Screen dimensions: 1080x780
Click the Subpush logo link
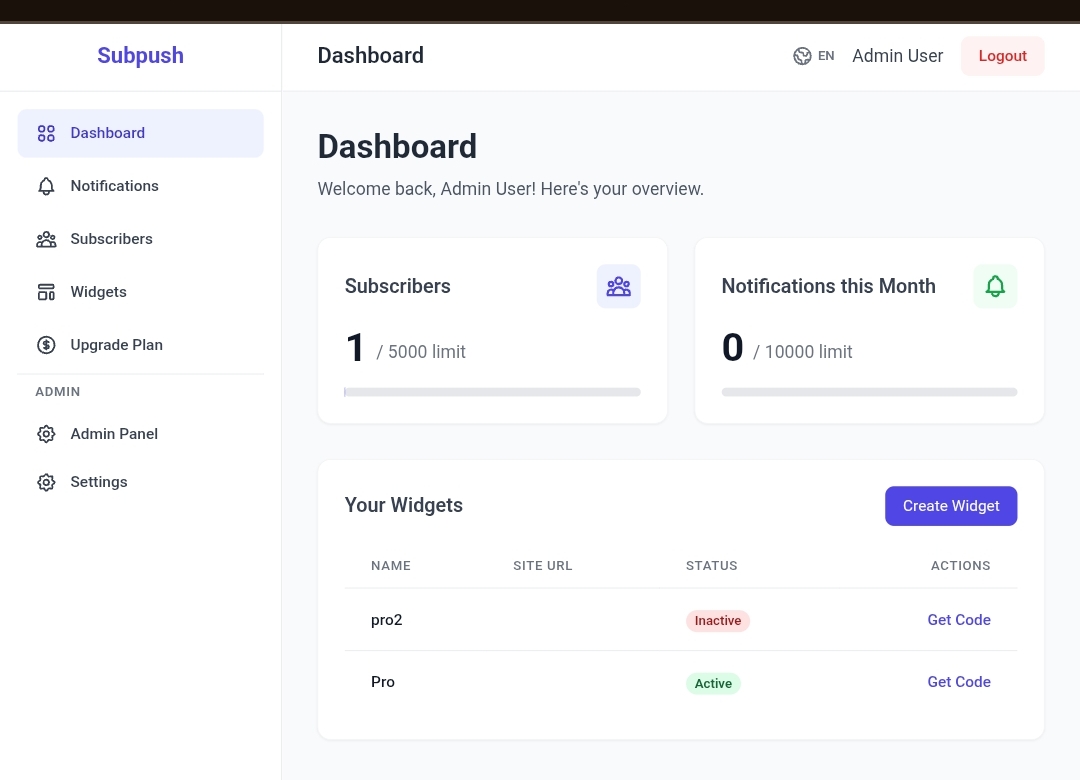point(141,55)
